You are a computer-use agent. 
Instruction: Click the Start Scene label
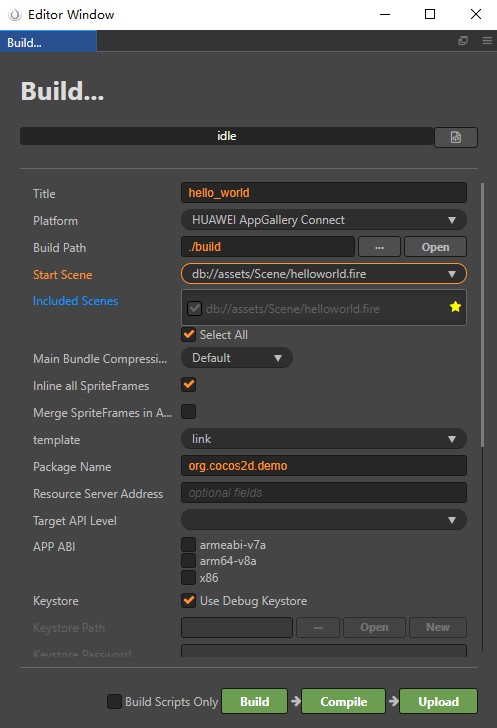63,275
